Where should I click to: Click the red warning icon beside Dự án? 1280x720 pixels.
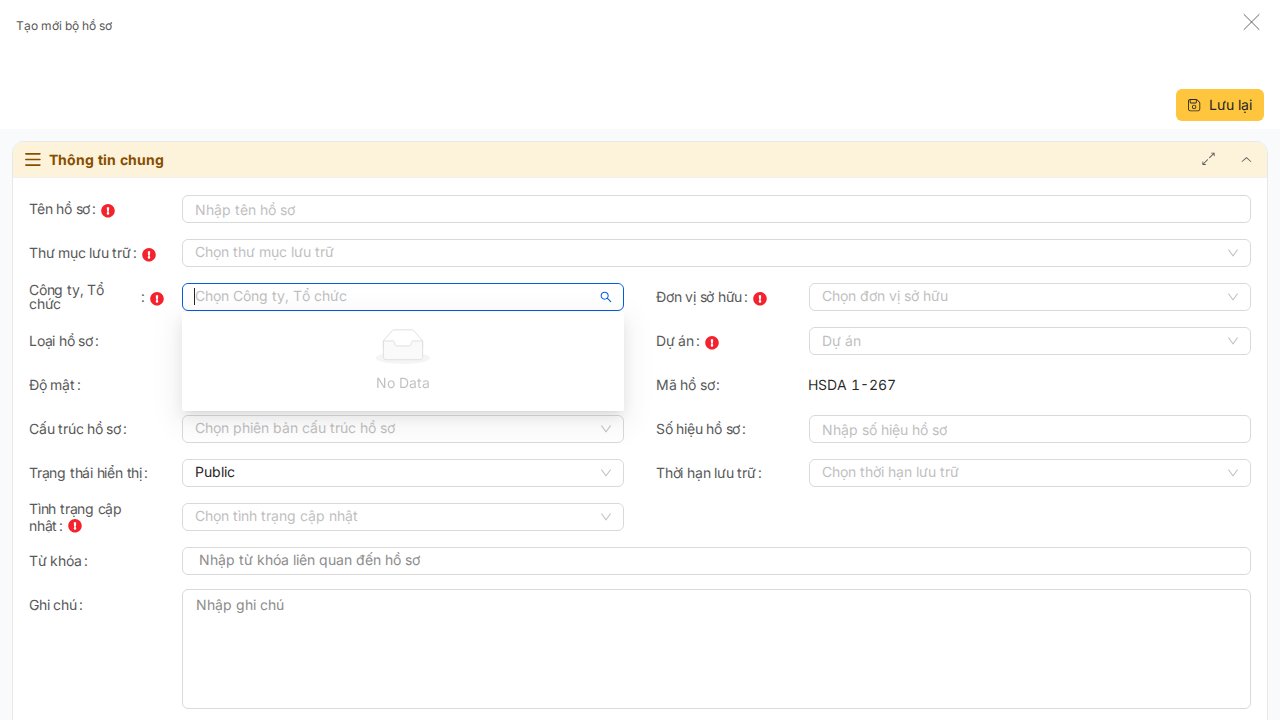click(x=712, y=342)
